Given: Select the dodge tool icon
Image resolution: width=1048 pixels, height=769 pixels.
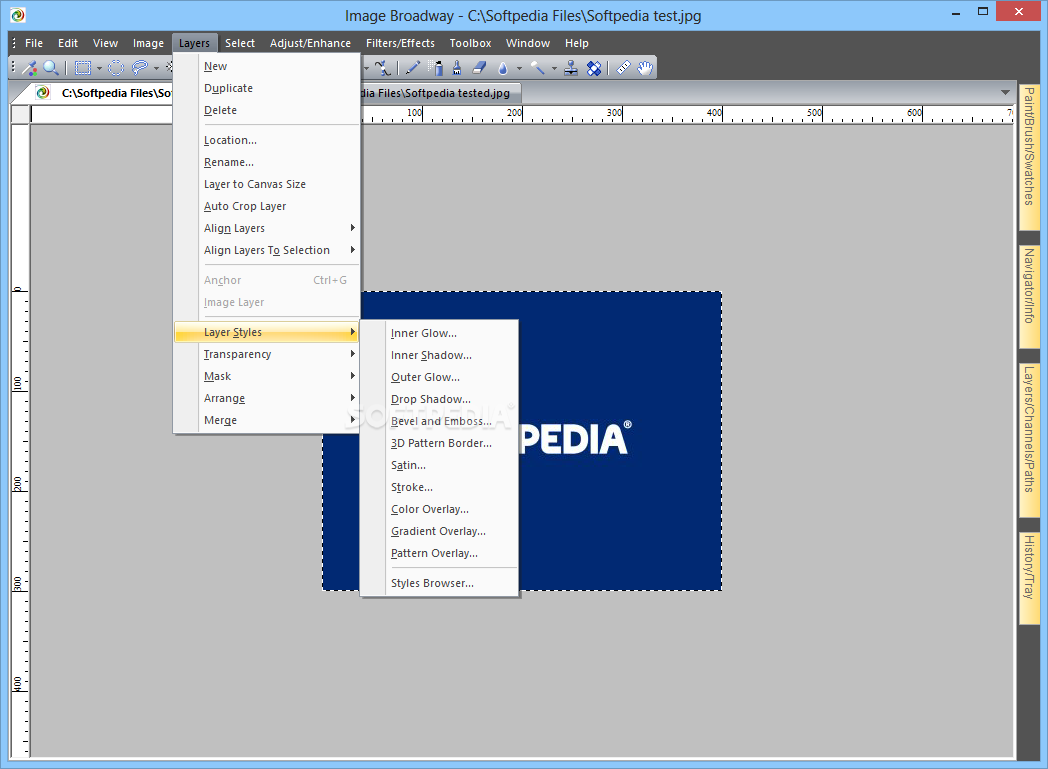Looking at the screenshot, I should pos(537,67).
